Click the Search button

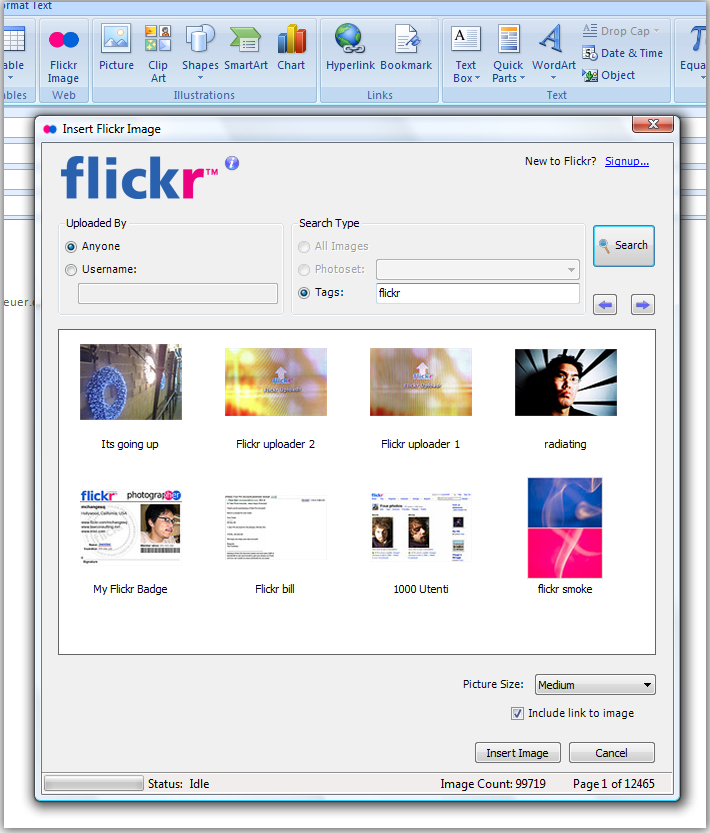coord(623,245)
